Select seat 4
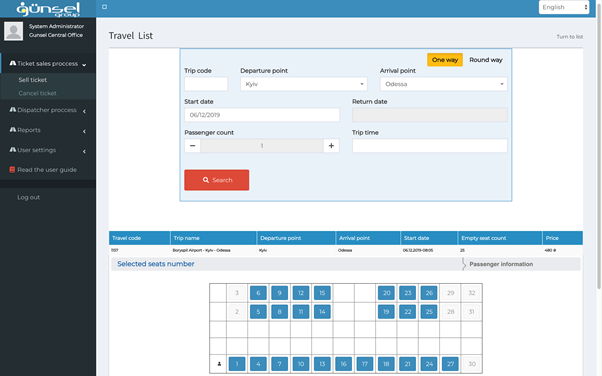 tap(258, 364)
